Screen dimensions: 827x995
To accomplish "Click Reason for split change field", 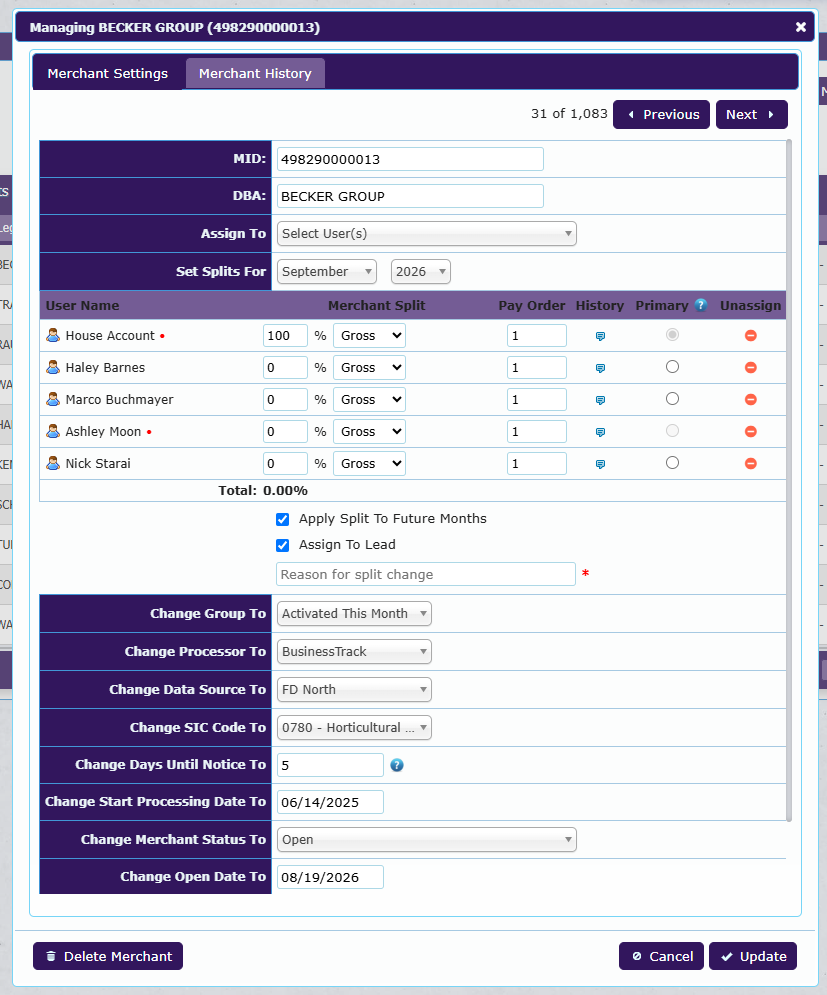I will (426, 574).
